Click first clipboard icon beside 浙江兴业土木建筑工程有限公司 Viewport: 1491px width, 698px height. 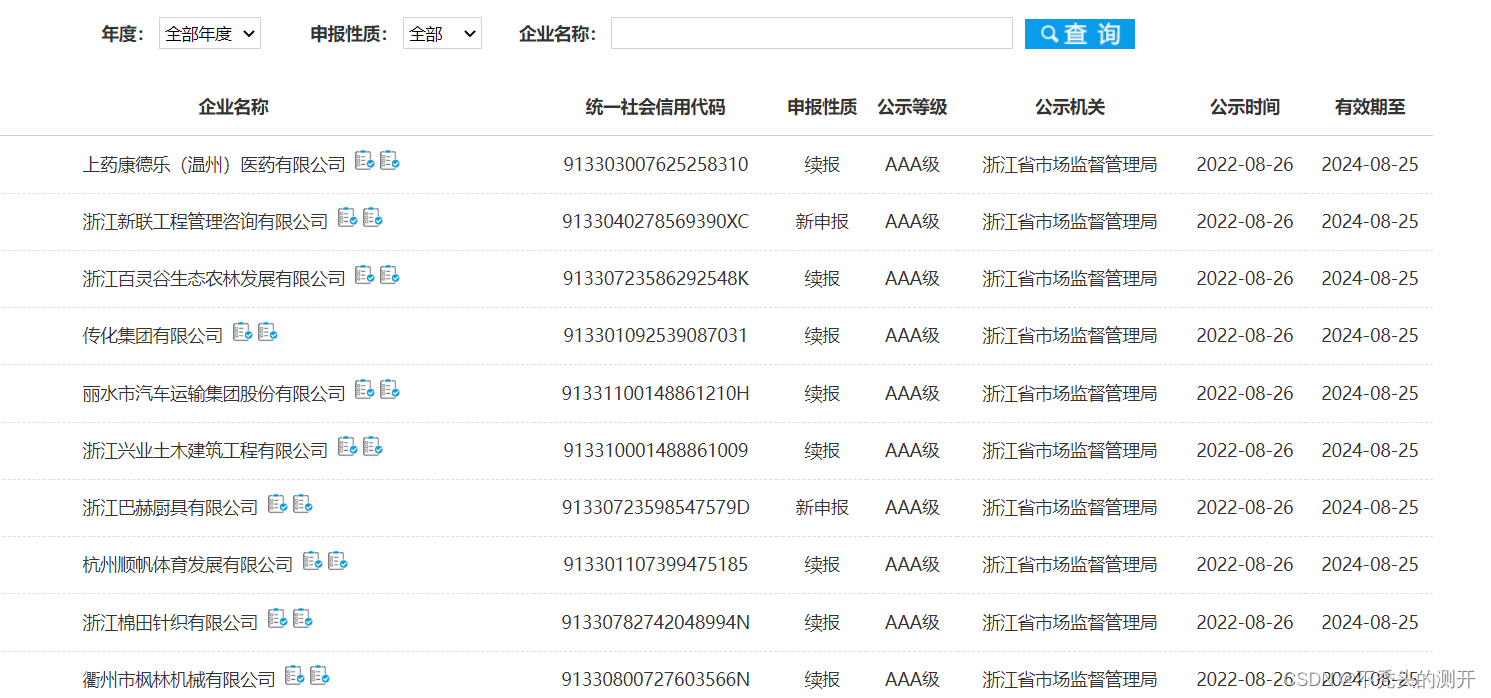(x=347, y=446)
